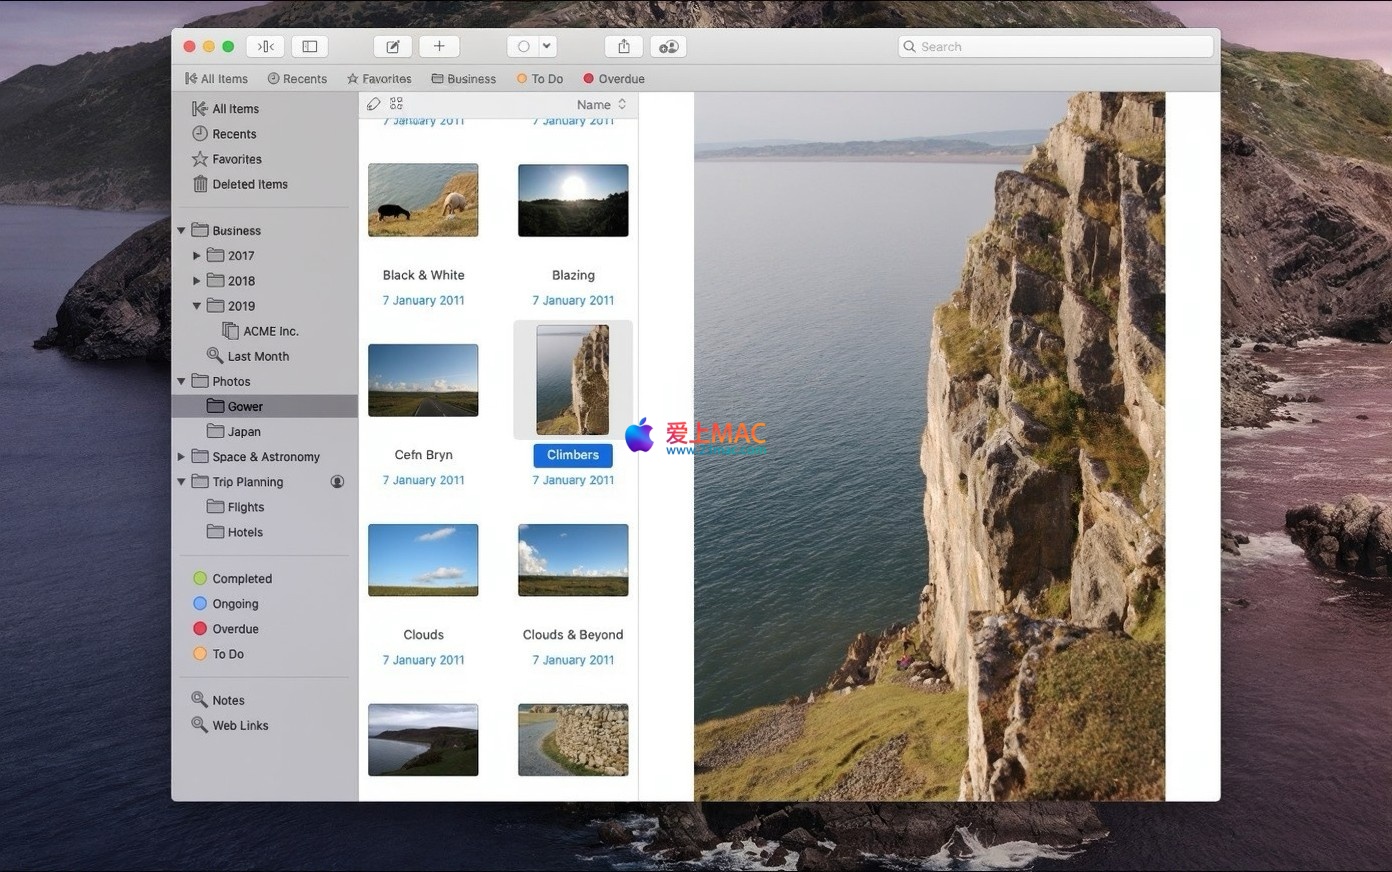This screenshot has width=1392, height=872.
Task: Select Favorites in the shortcuts bar
Action: [x=379, y=79]
